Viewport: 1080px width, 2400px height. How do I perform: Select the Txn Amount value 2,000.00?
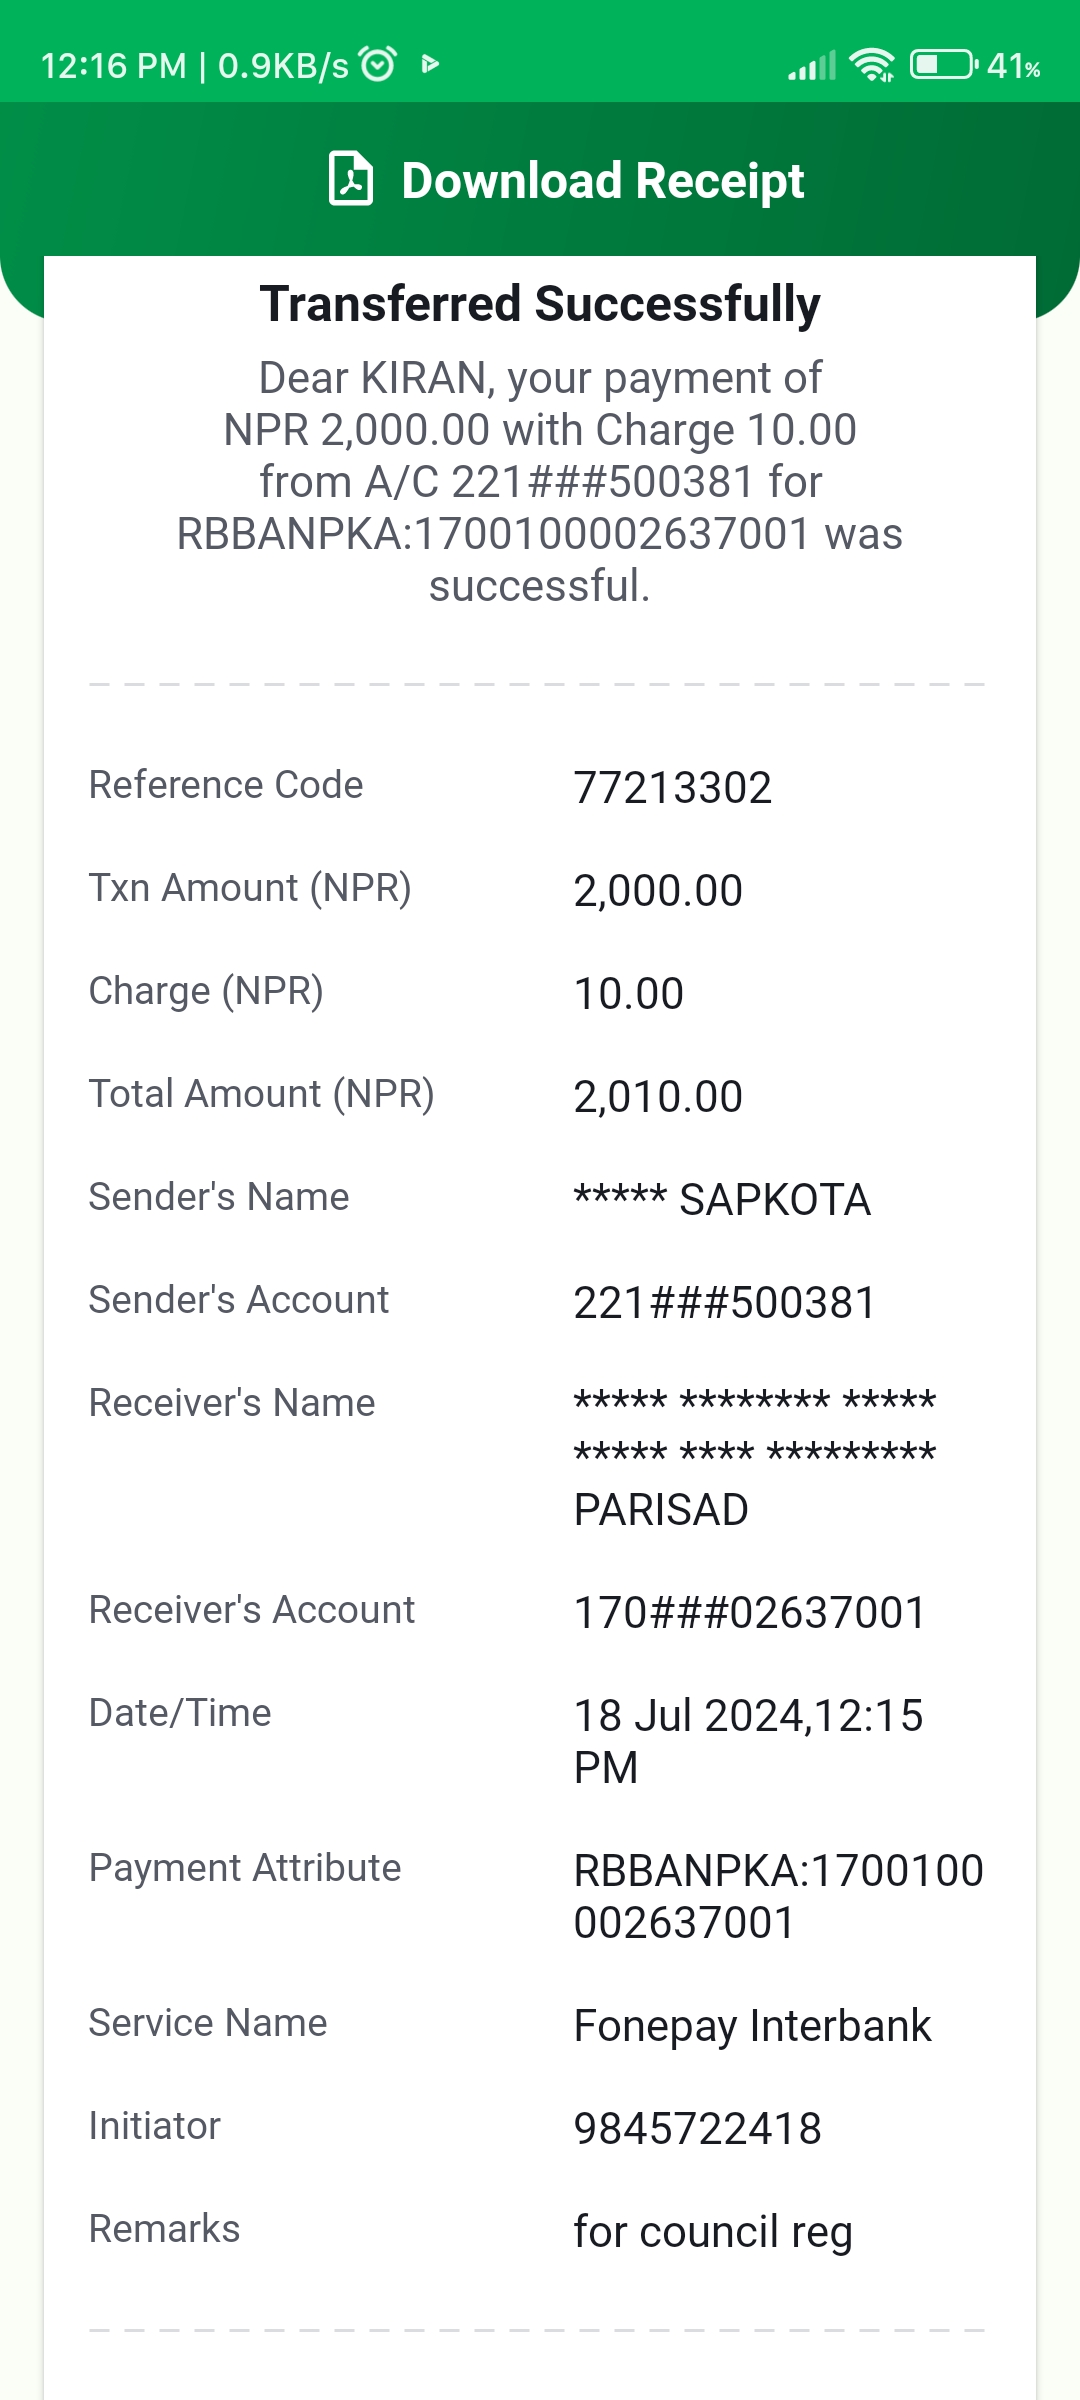coord(658,891)
